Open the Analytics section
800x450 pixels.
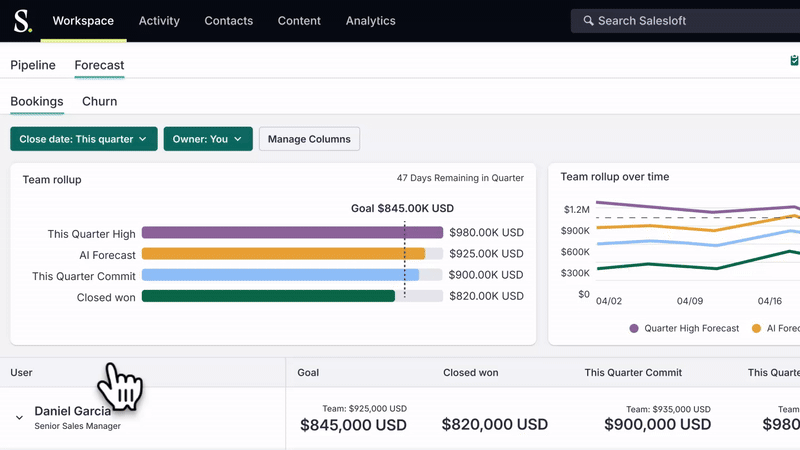tap(370, 21)
